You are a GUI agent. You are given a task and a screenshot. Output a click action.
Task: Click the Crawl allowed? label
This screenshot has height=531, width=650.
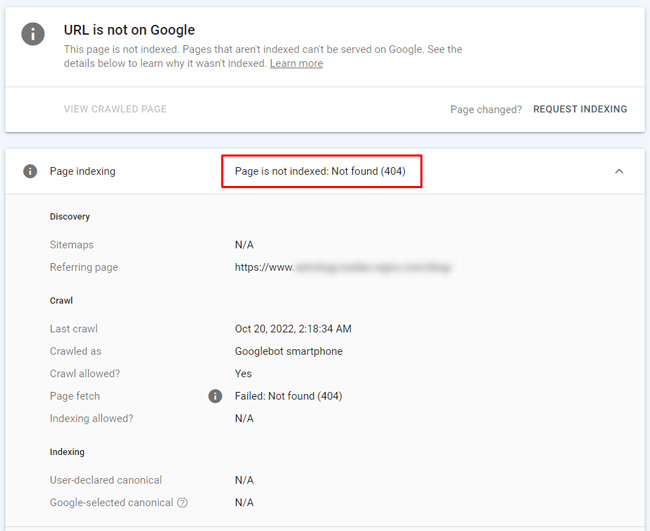tap(87, 374)
